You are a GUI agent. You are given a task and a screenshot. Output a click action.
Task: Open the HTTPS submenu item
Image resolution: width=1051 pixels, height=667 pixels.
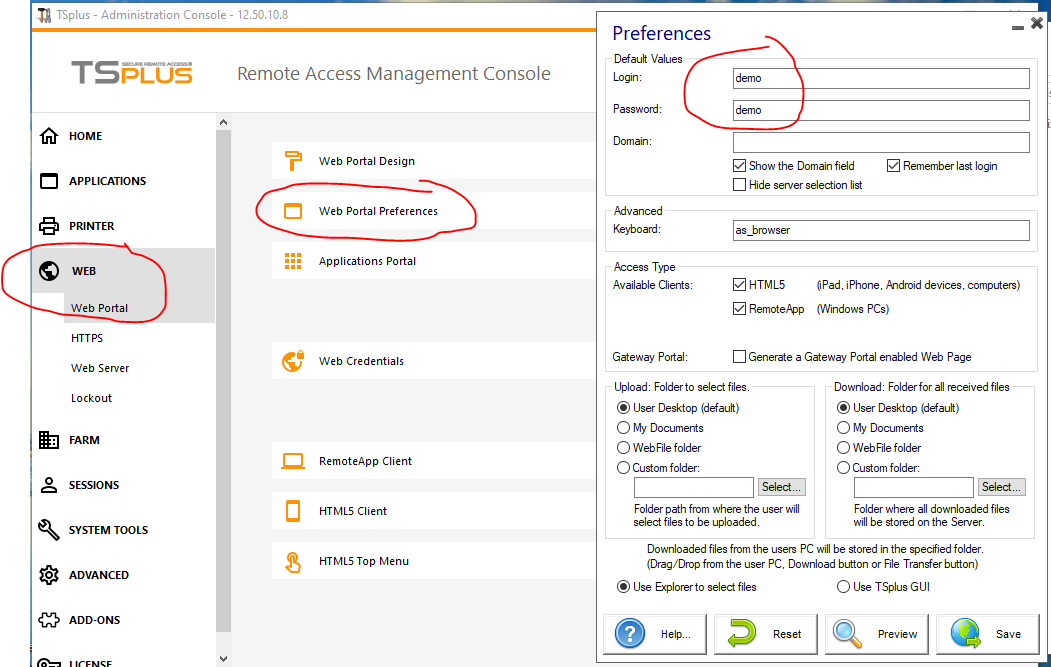[87, 338]
